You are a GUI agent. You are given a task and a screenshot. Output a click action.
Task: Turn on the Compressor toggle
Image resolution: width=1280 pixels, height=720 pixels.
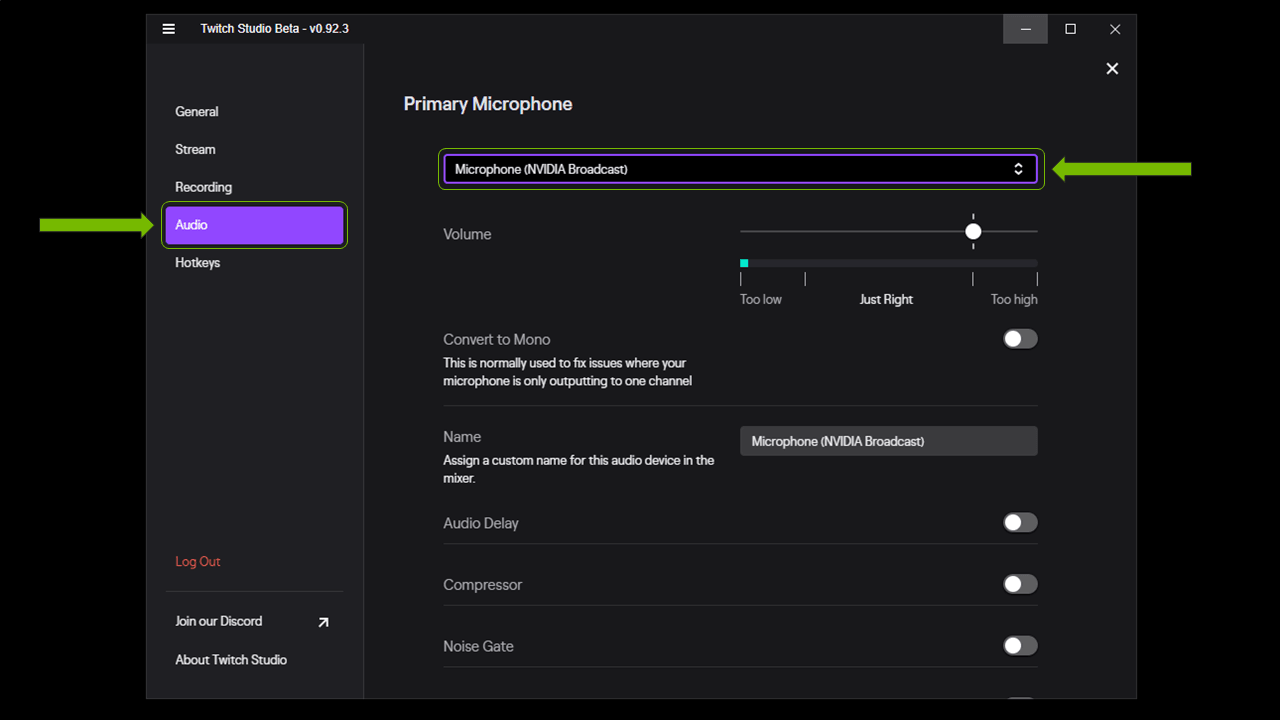coord(1020,584)
